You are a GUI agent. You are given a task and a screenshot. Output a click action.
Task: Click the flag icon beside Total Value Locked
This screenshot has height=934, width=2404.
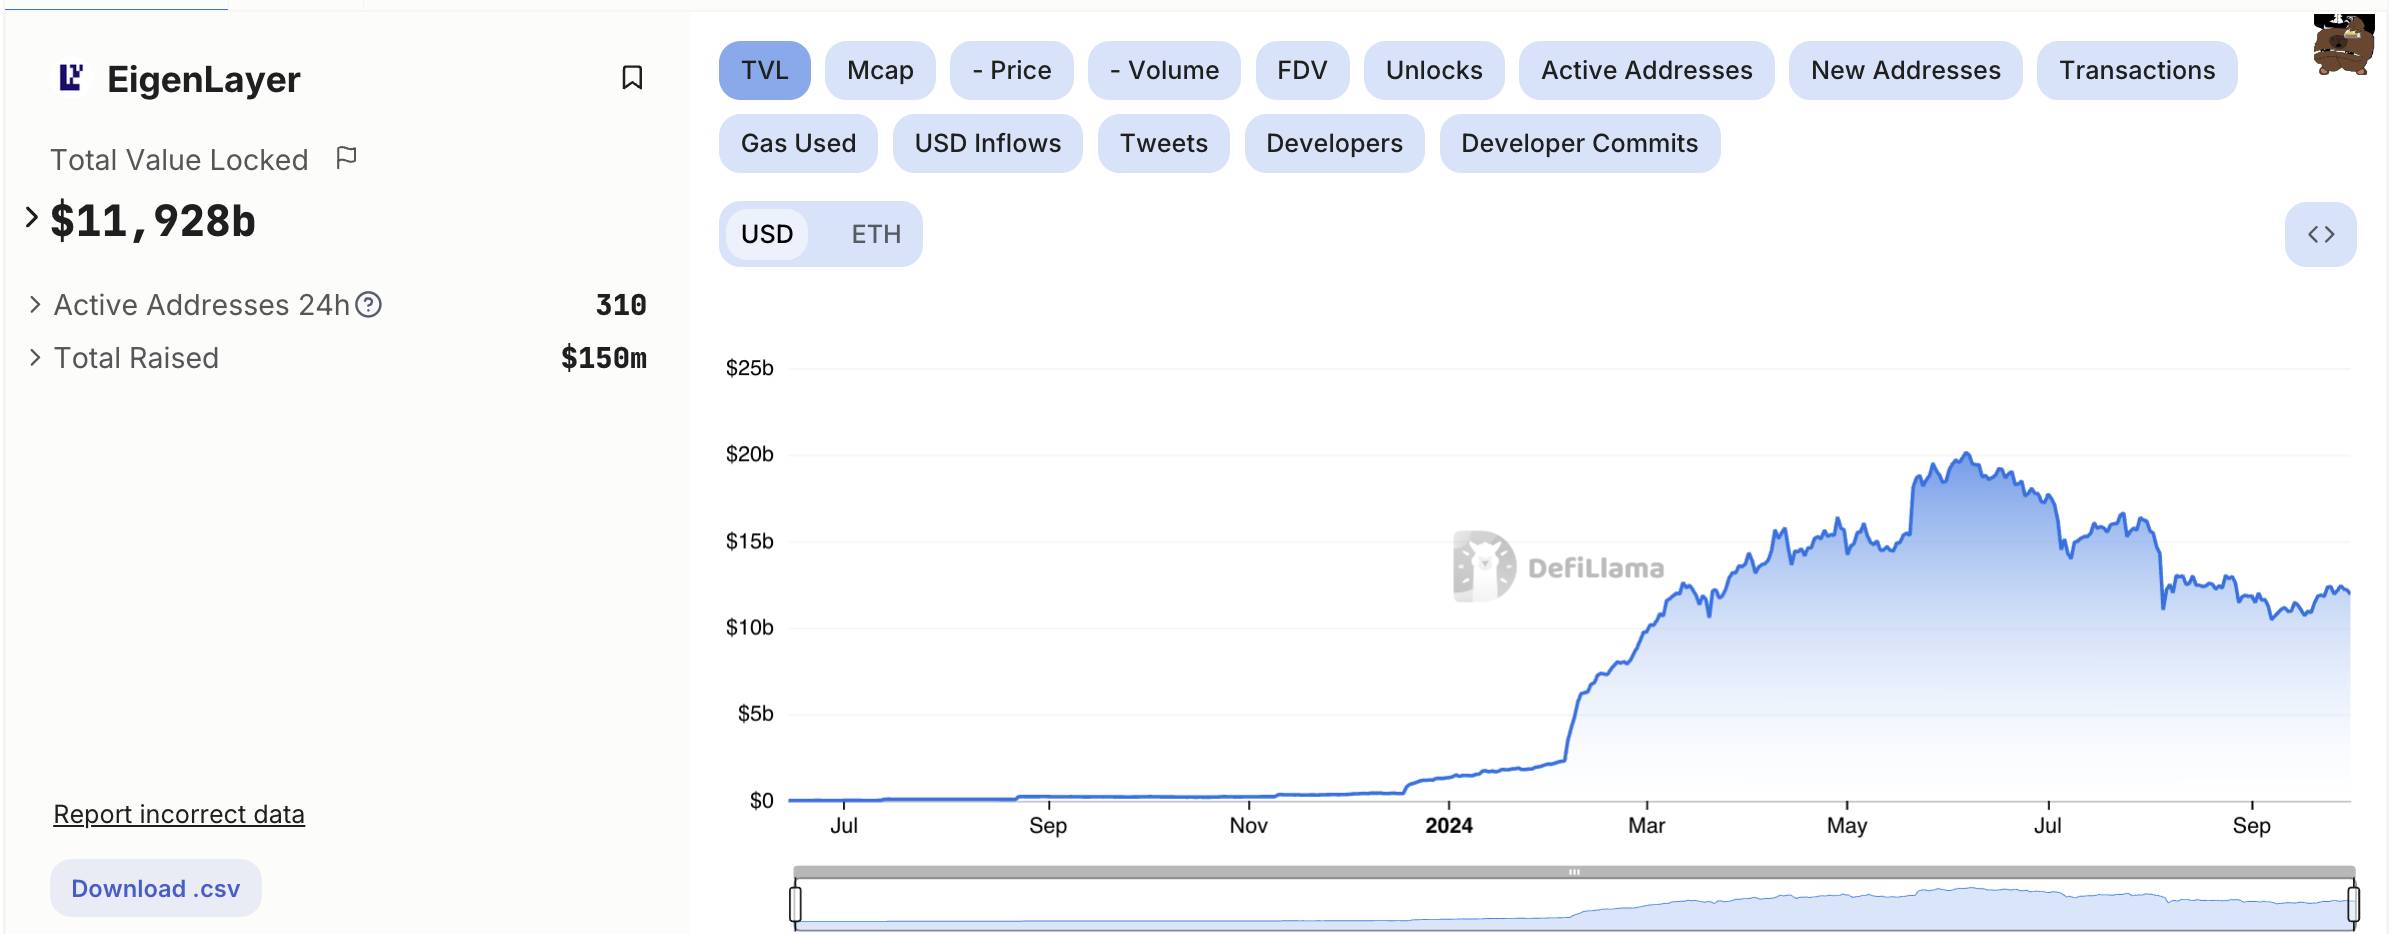coord(346,158)
